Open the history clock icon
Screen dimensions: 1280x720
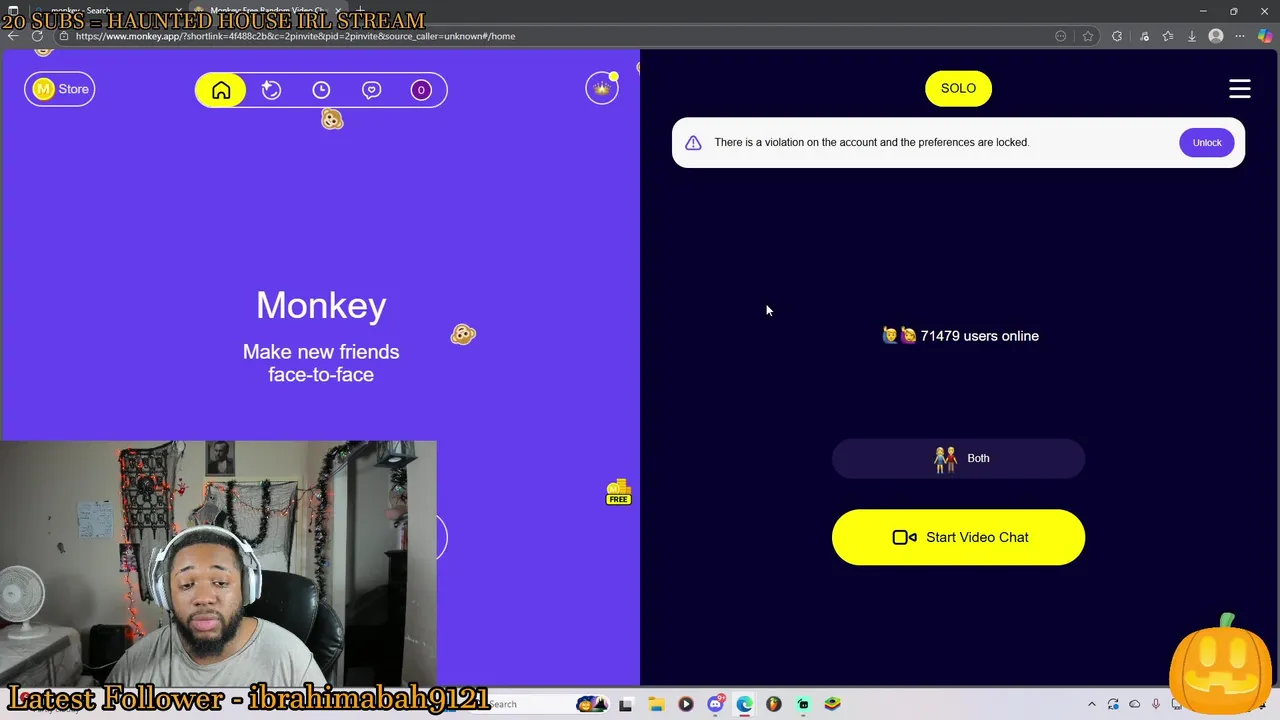pos(321,90)
